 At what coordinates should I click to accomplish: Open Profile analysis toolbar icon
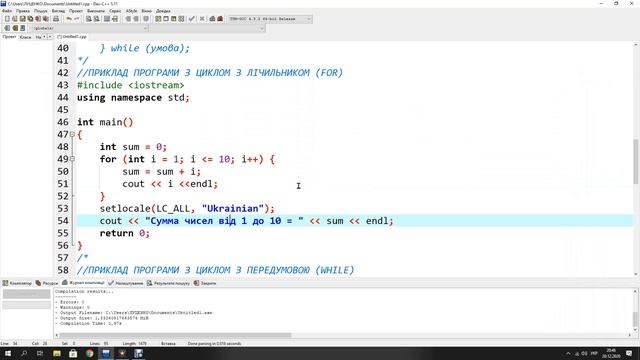(x=212, y=19)
